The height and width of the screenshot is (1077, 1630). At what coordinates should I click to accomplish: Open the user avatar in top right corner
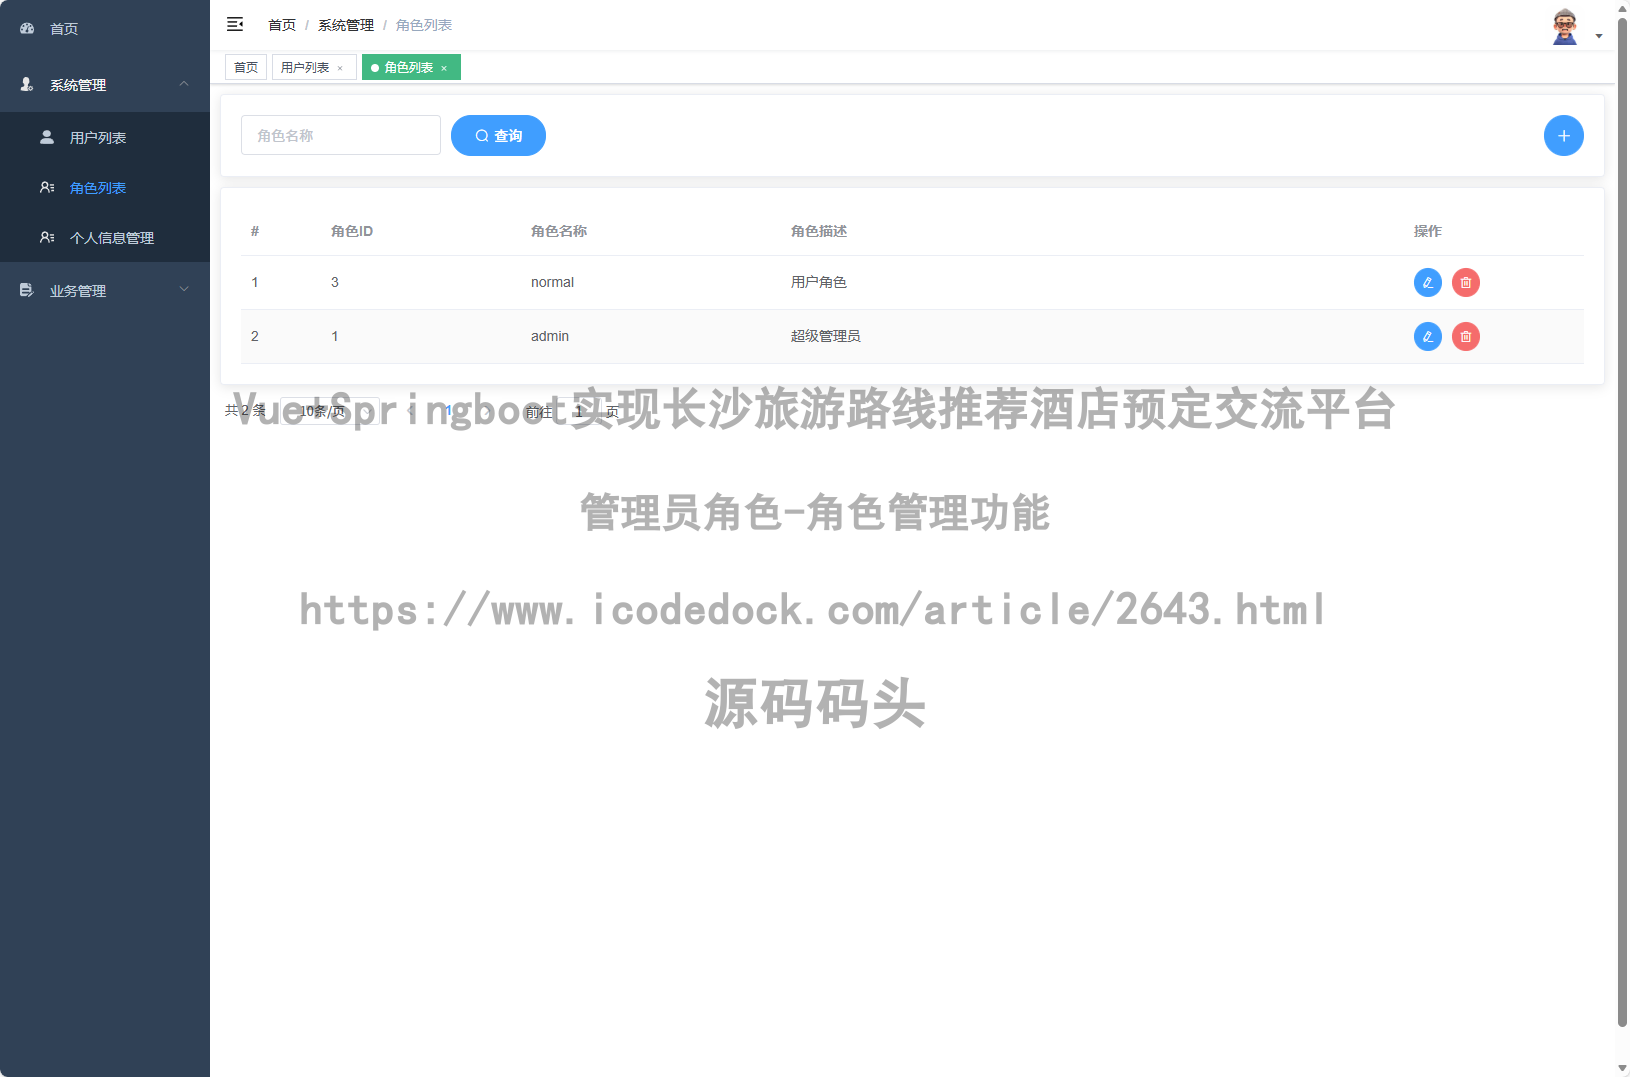coord(1565,25)
